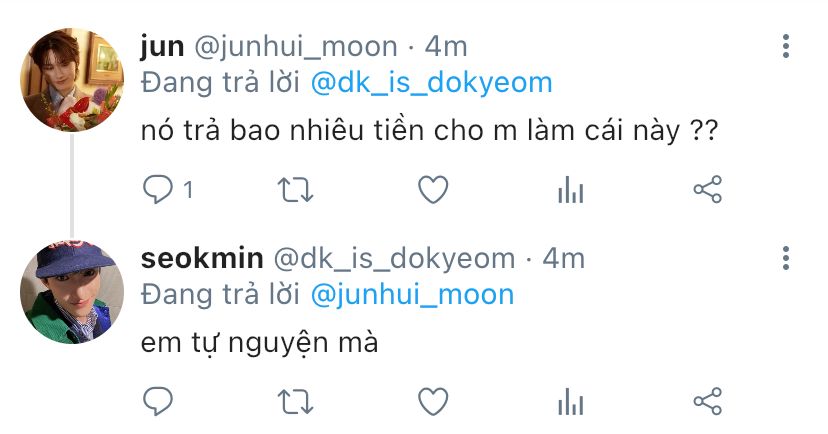This screenshot has width=828, height=434.
Task: Open the tweet text about nhiêu tiền
Action: click(430, 130)
